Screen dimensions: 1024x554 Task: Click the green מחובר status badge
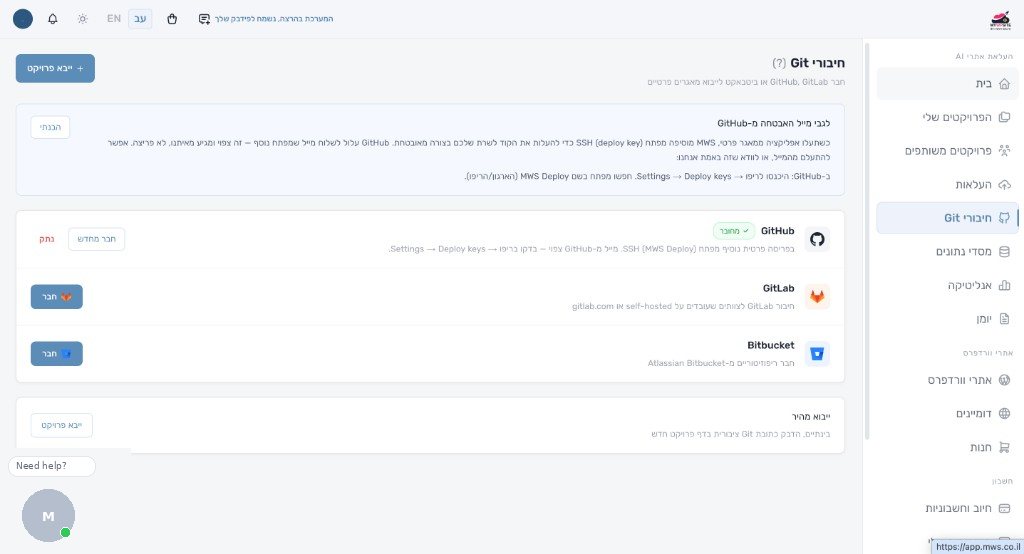pyautogui.click(x=734, y=231)
